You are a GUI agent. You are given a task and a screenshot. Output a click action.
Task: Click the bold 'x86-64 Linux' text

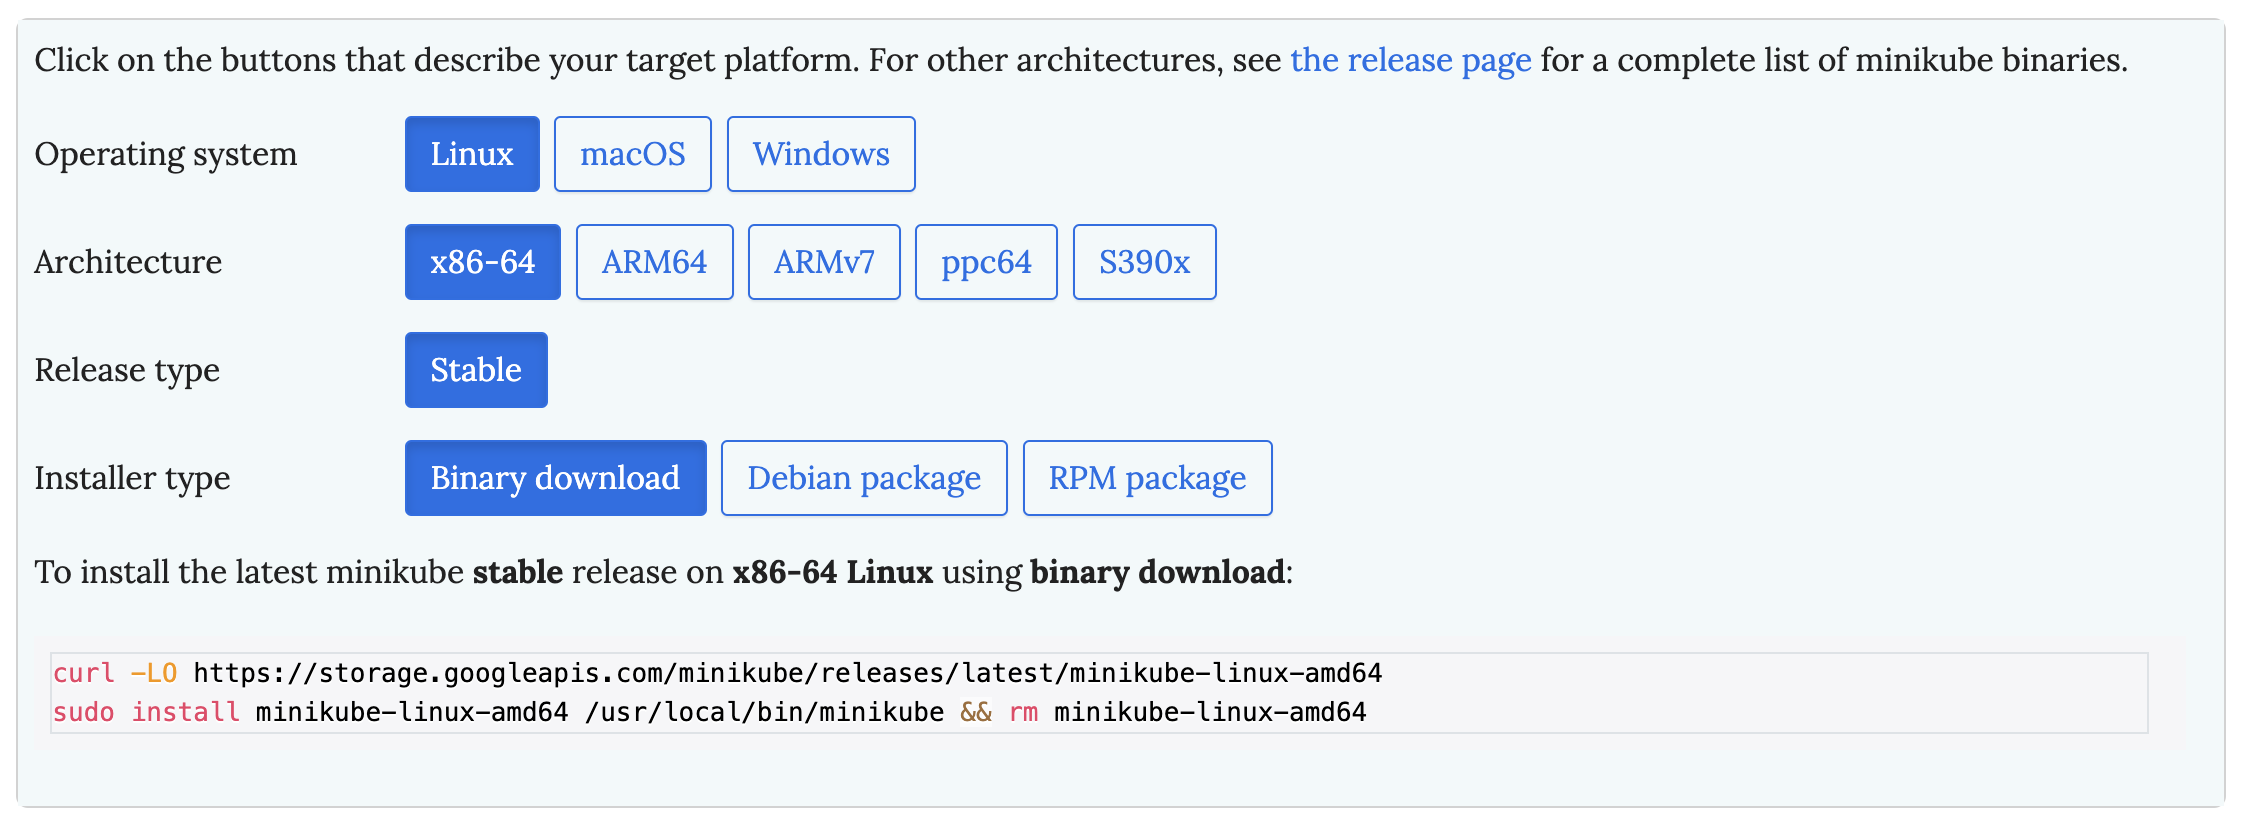coord(833,572)
